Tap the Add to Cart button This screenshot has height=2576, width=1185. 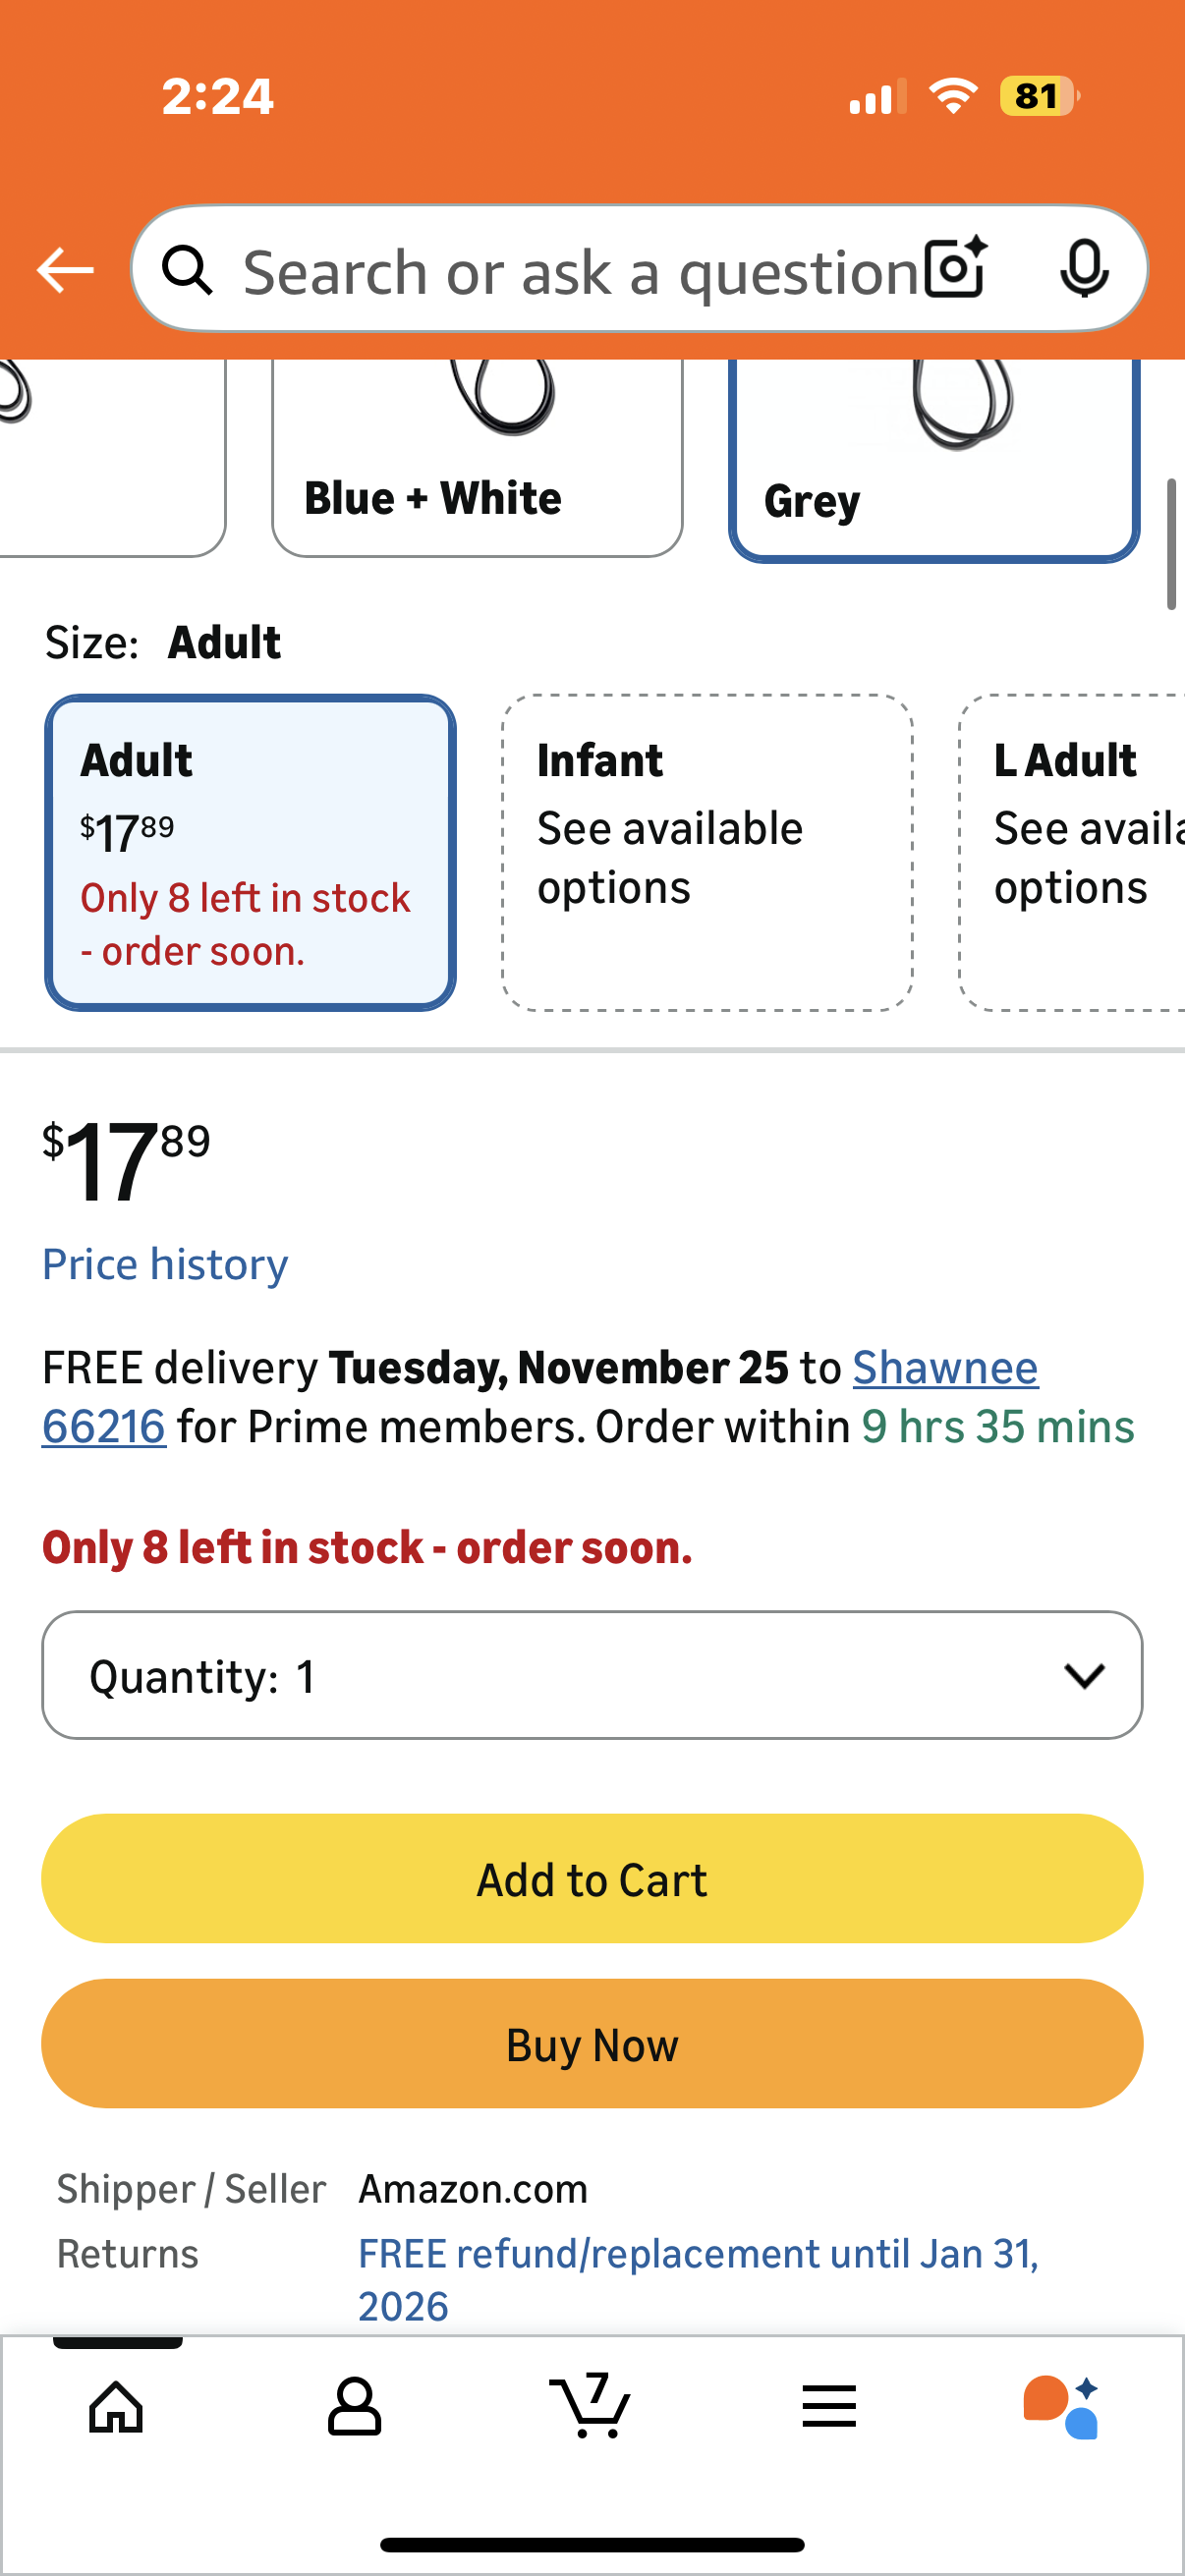(592, 1879)
